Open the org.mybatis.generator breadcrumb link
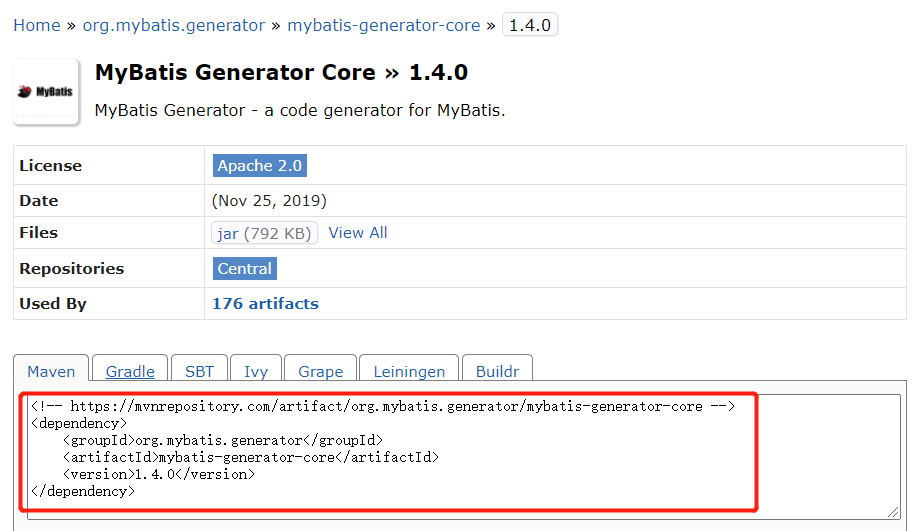Image resolution: width=915 pixels, height=531 pixels. coord(174,25)
